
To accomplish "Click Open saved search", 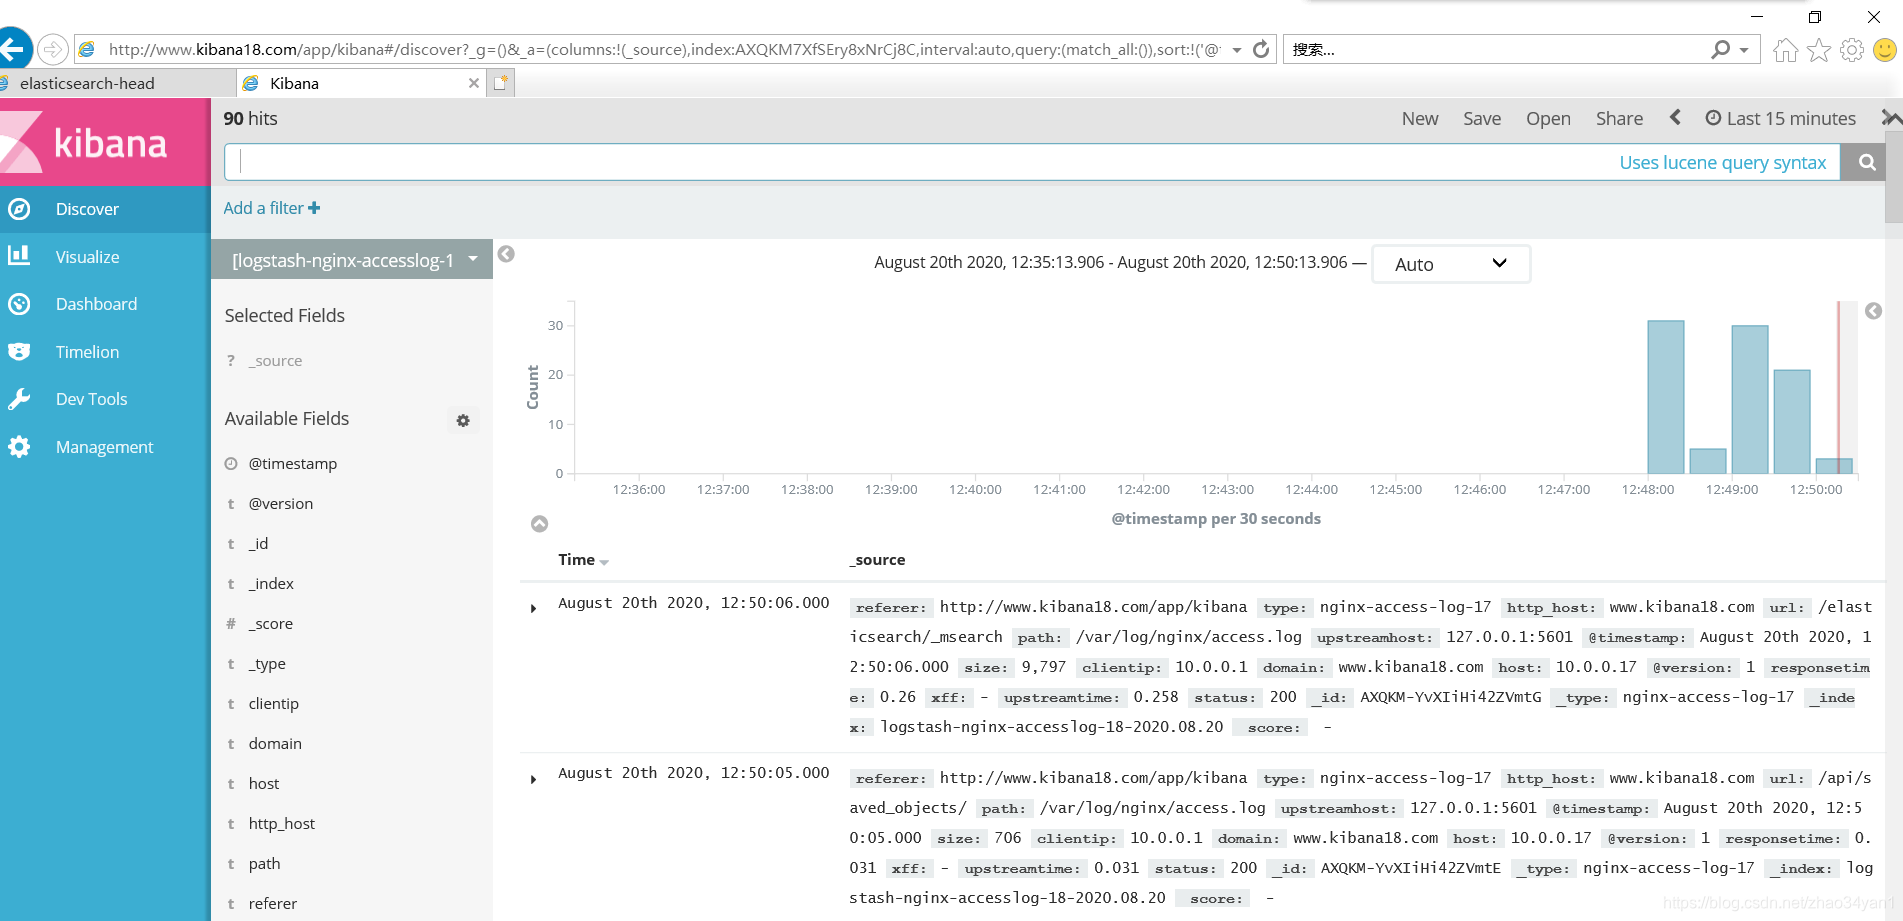I will point(1548,119).
